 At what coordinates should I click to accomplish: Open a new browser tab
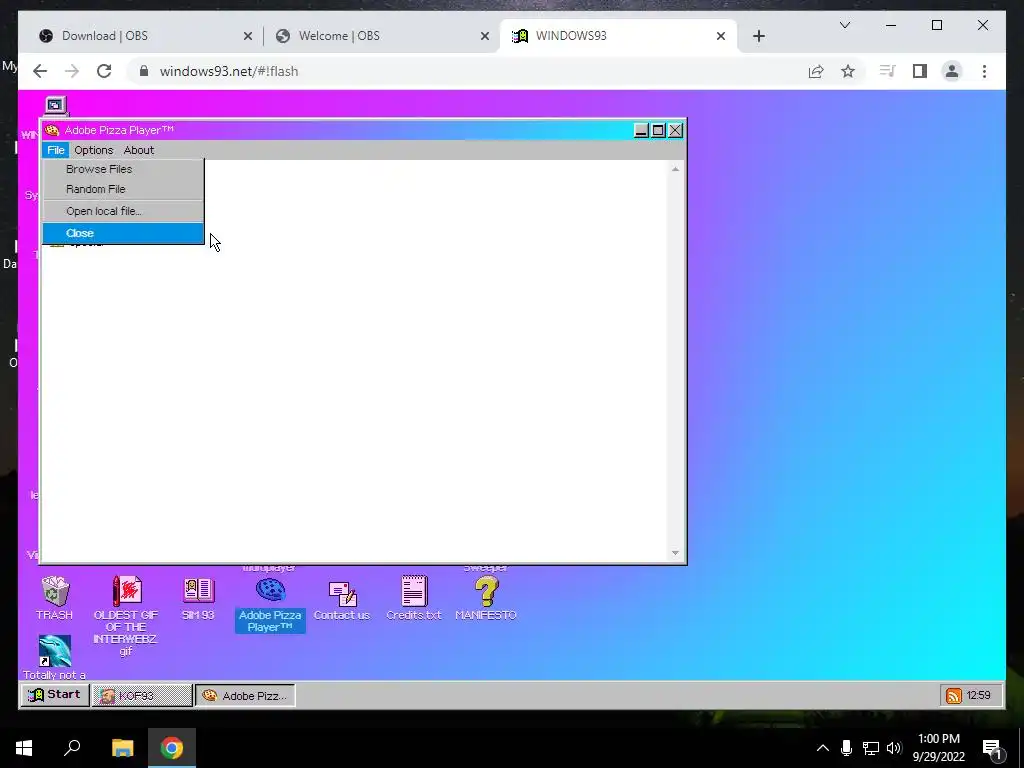758,37
